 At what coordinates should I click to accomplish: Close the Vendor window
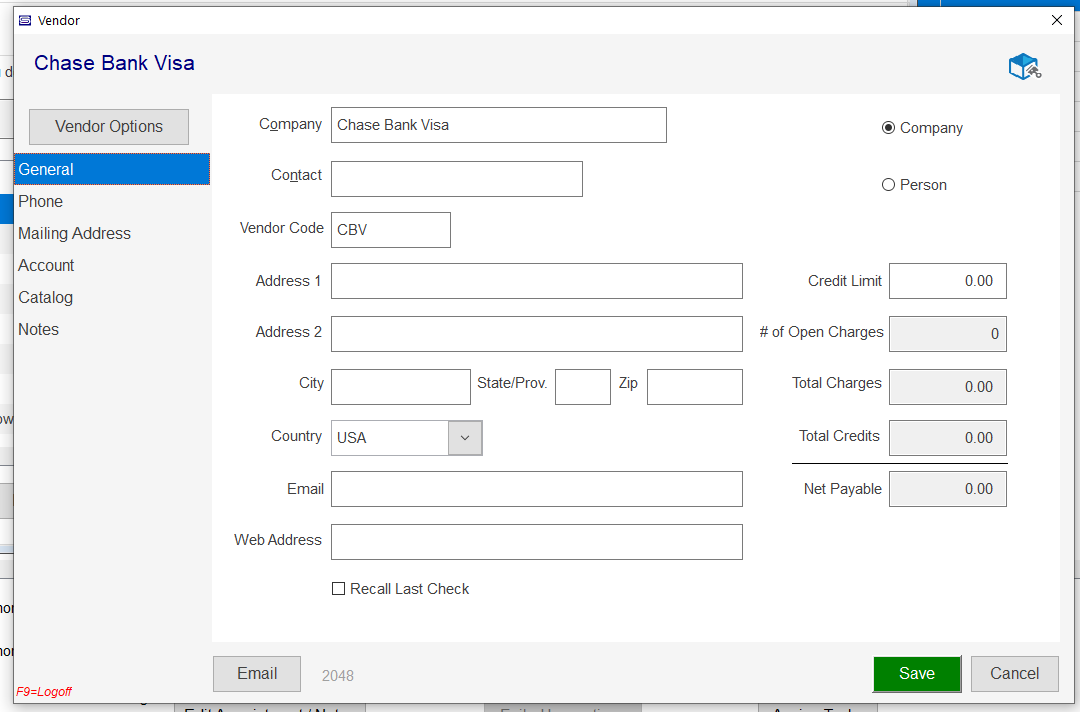tap(1057, 21)
